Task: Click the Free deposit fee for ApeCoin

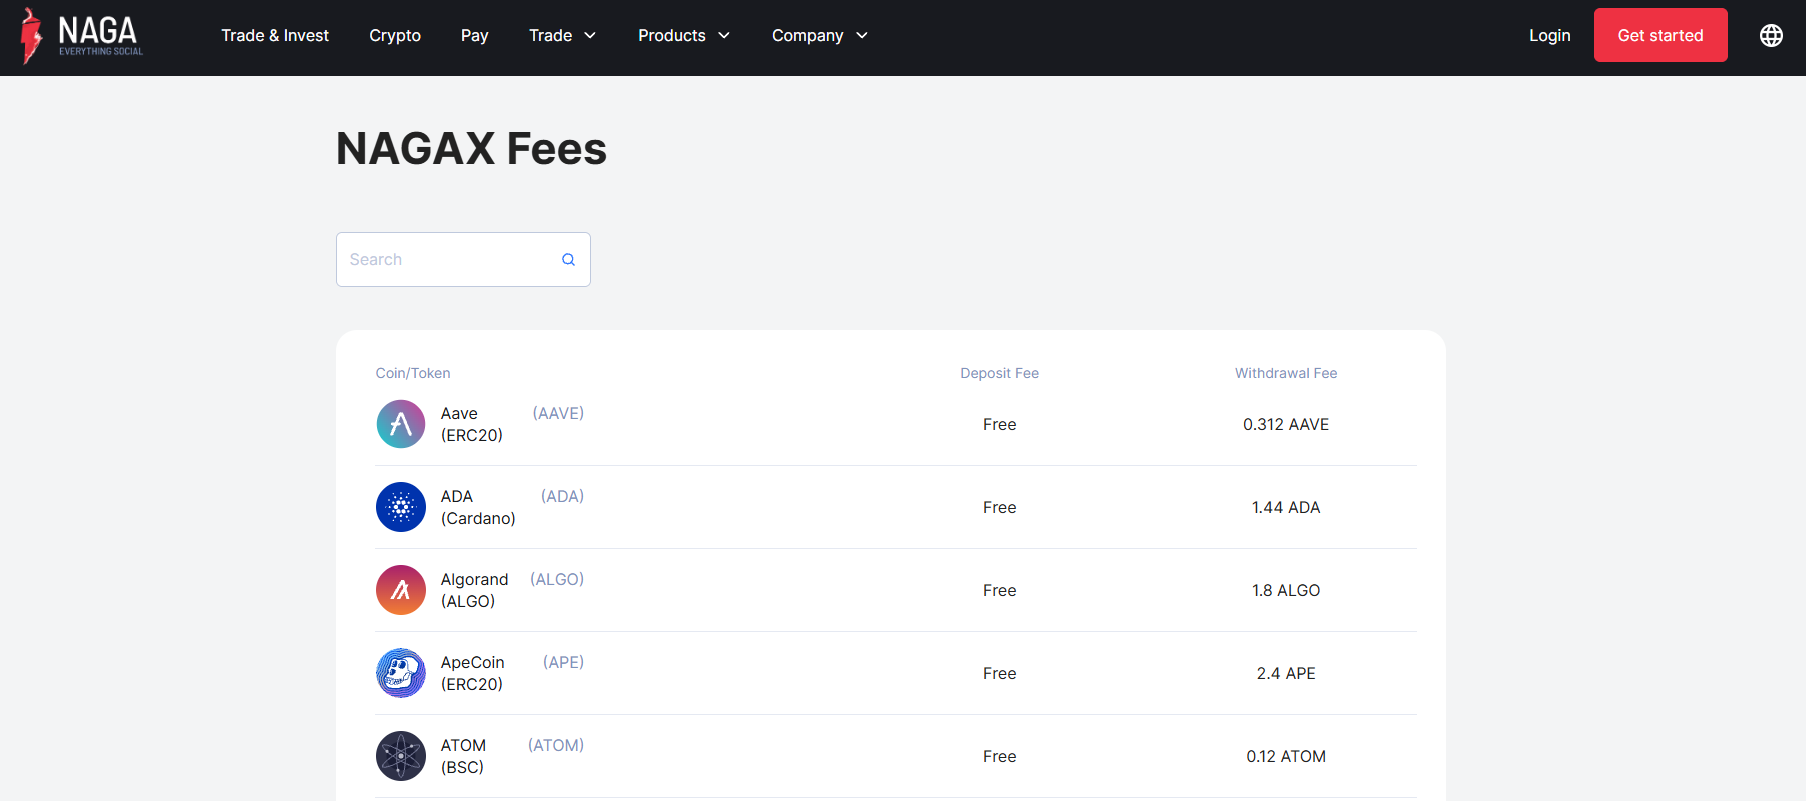Action: coord(1000,673)
